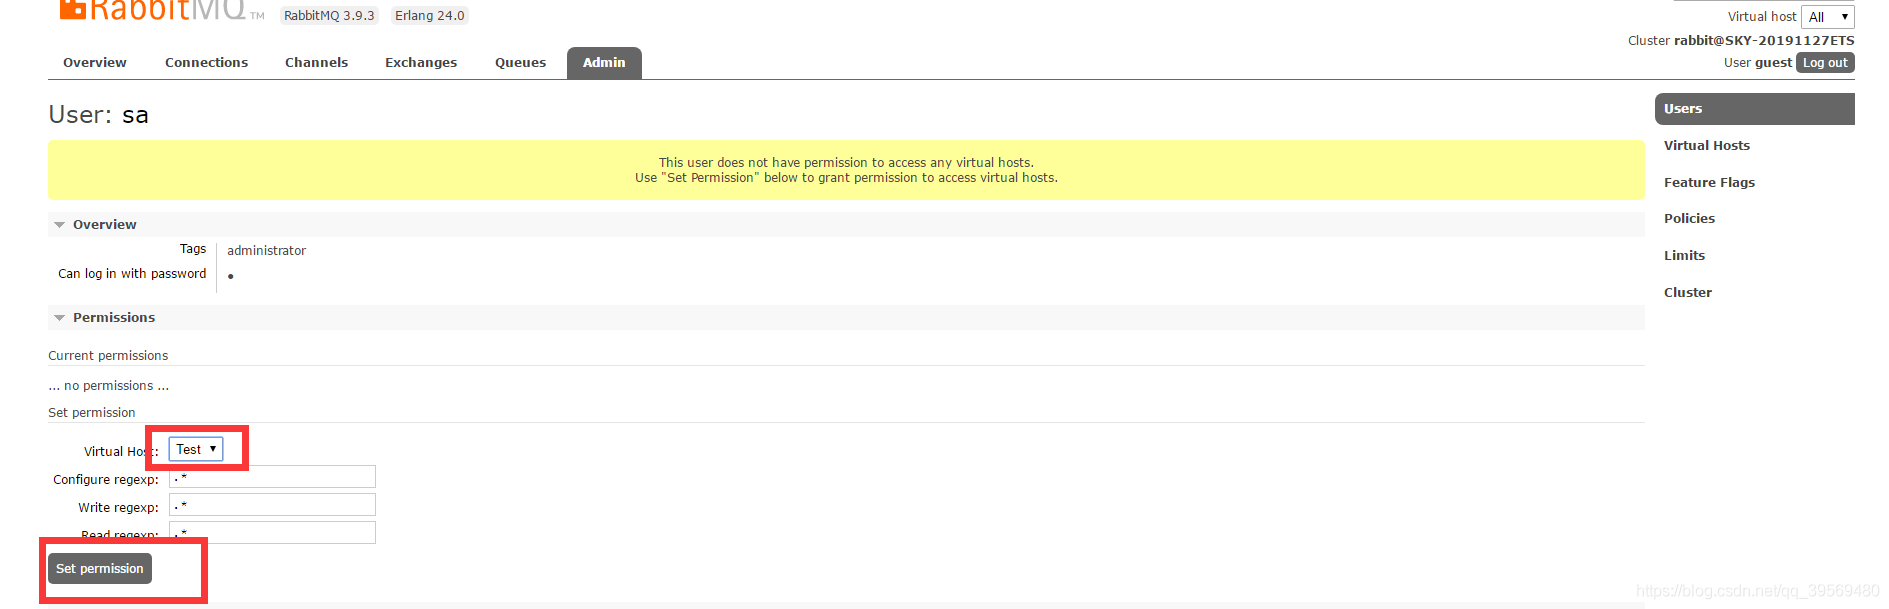Click the 'Can log in with password' label
1889x609 pixels.
coord(132,273)
